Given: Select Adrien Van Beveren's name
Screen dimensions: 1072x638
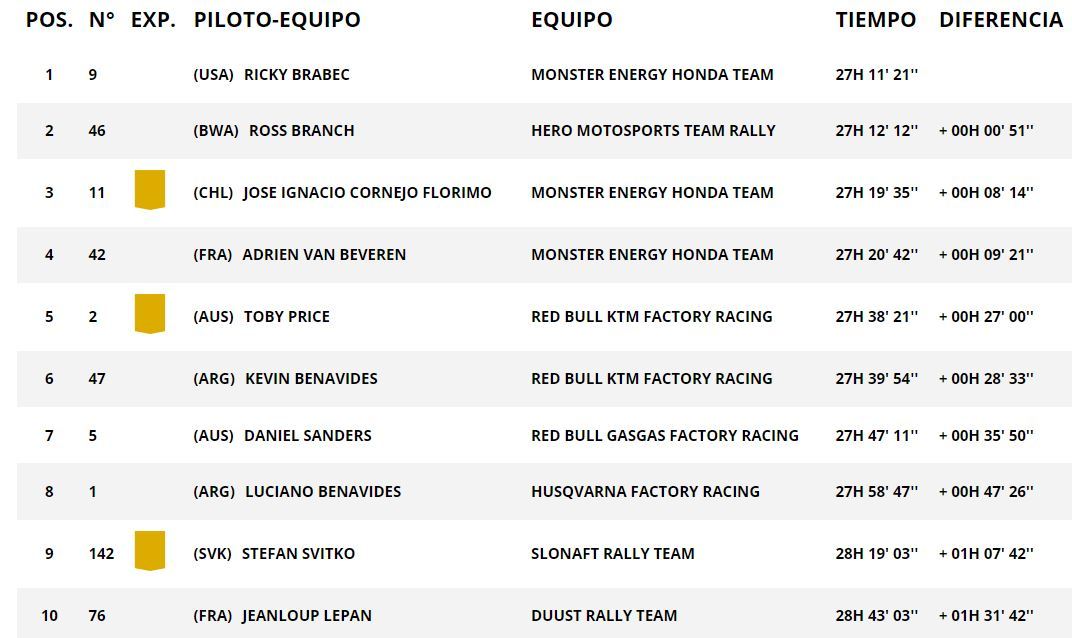Looking at the screenshot, I should 324,254.
